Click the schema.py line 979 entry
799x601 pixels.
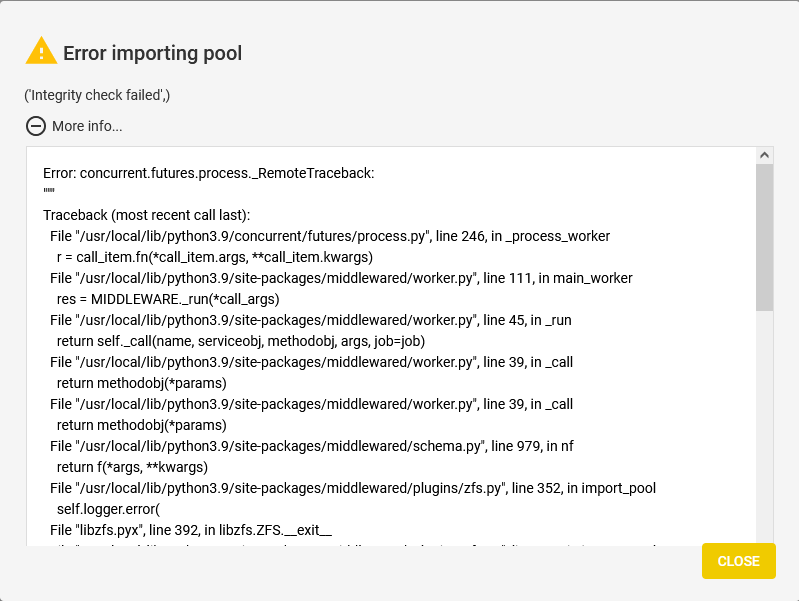[311, 446]
